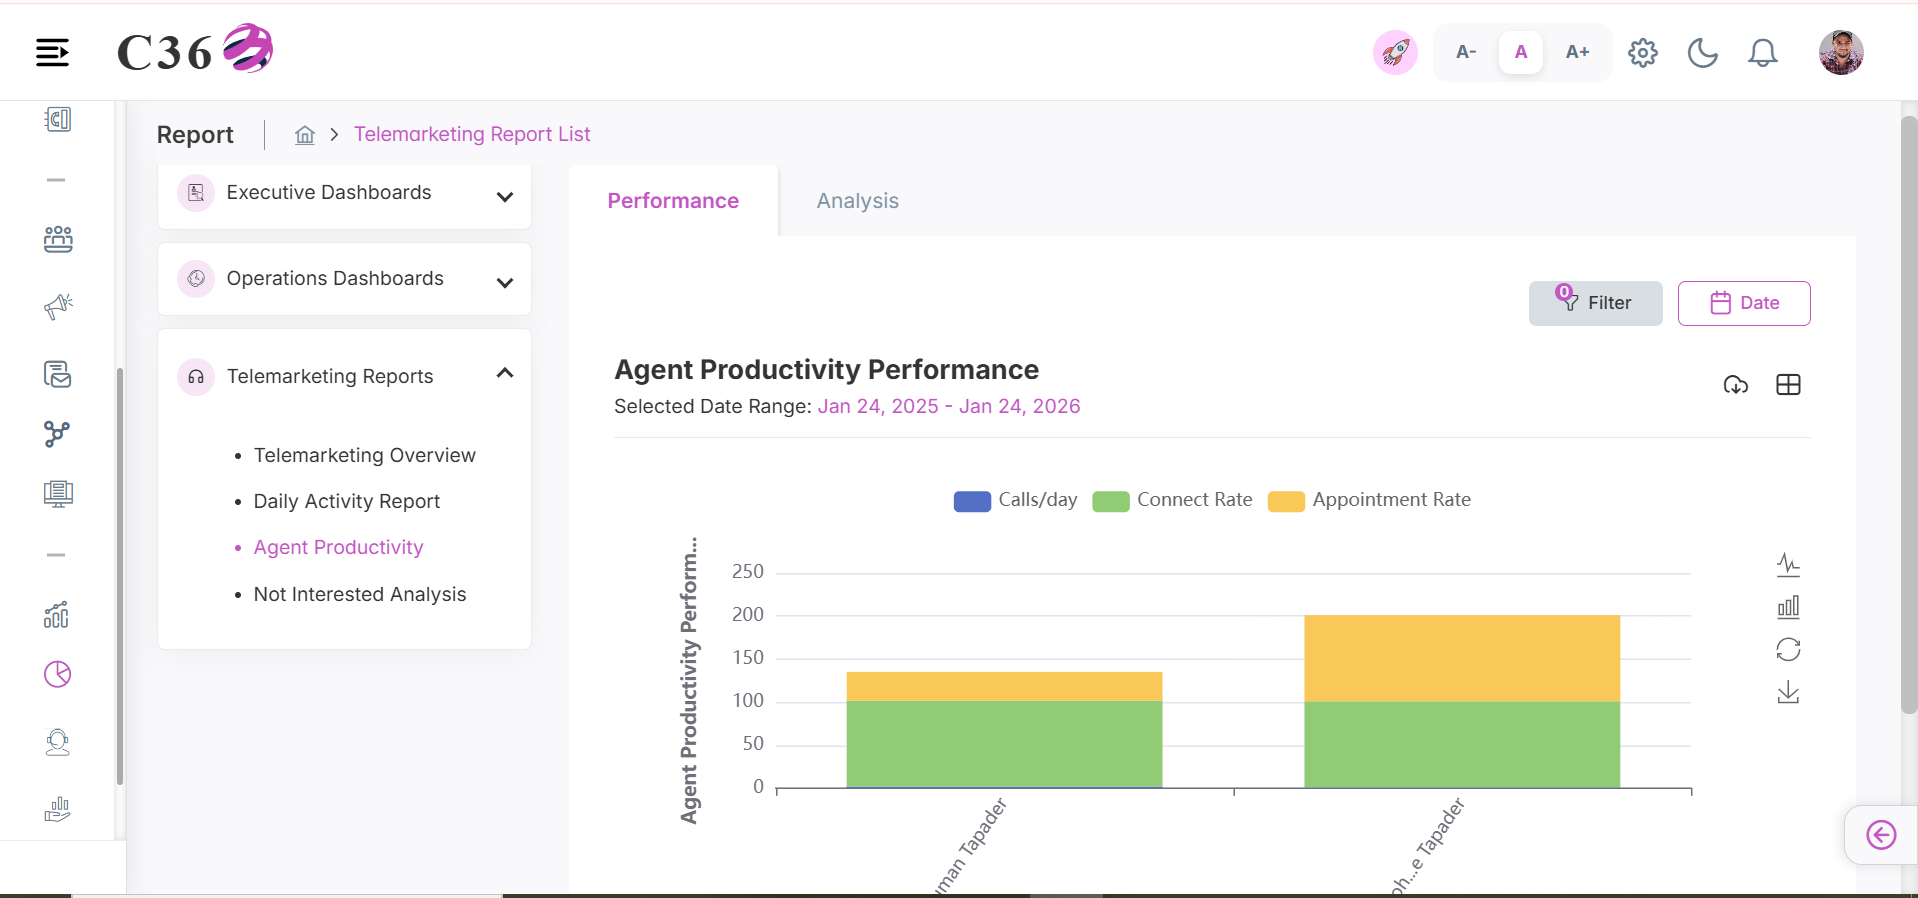Open the workflow nodes sidebar icon

pos(58,434)
